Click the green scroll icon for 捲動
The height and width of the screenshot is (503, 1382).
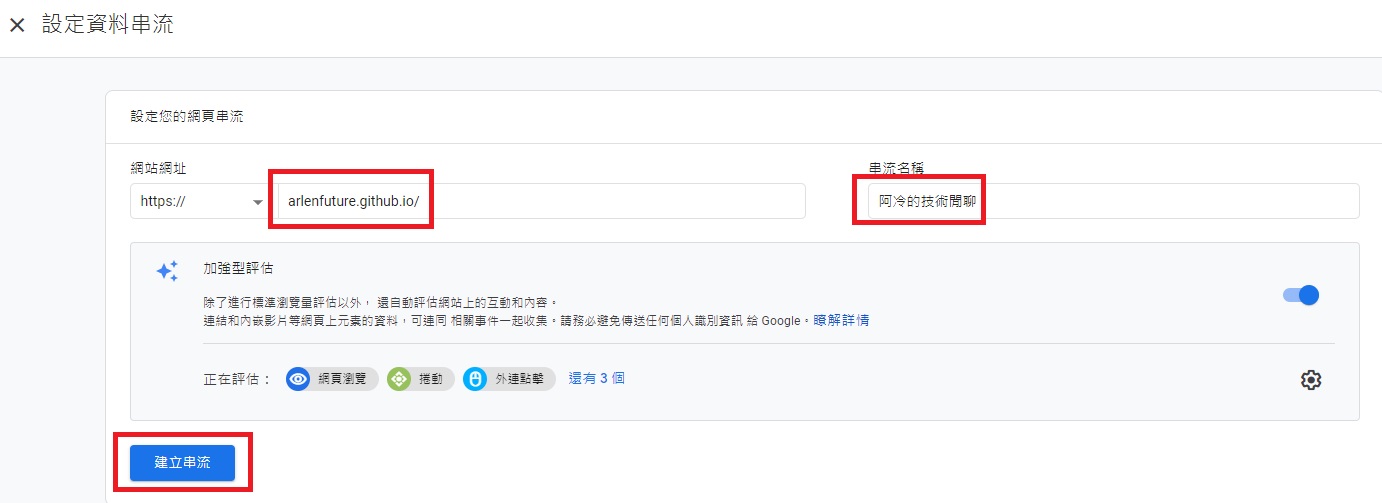399,379
